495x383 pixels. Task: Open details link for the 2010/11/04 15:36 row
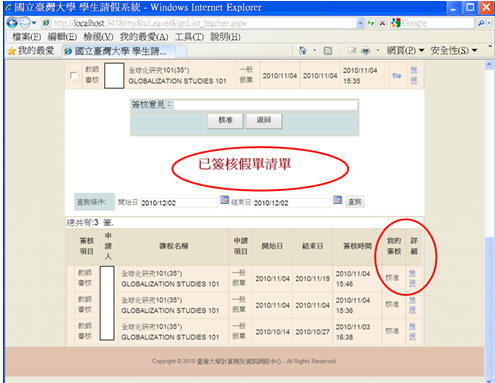point(412,305)
